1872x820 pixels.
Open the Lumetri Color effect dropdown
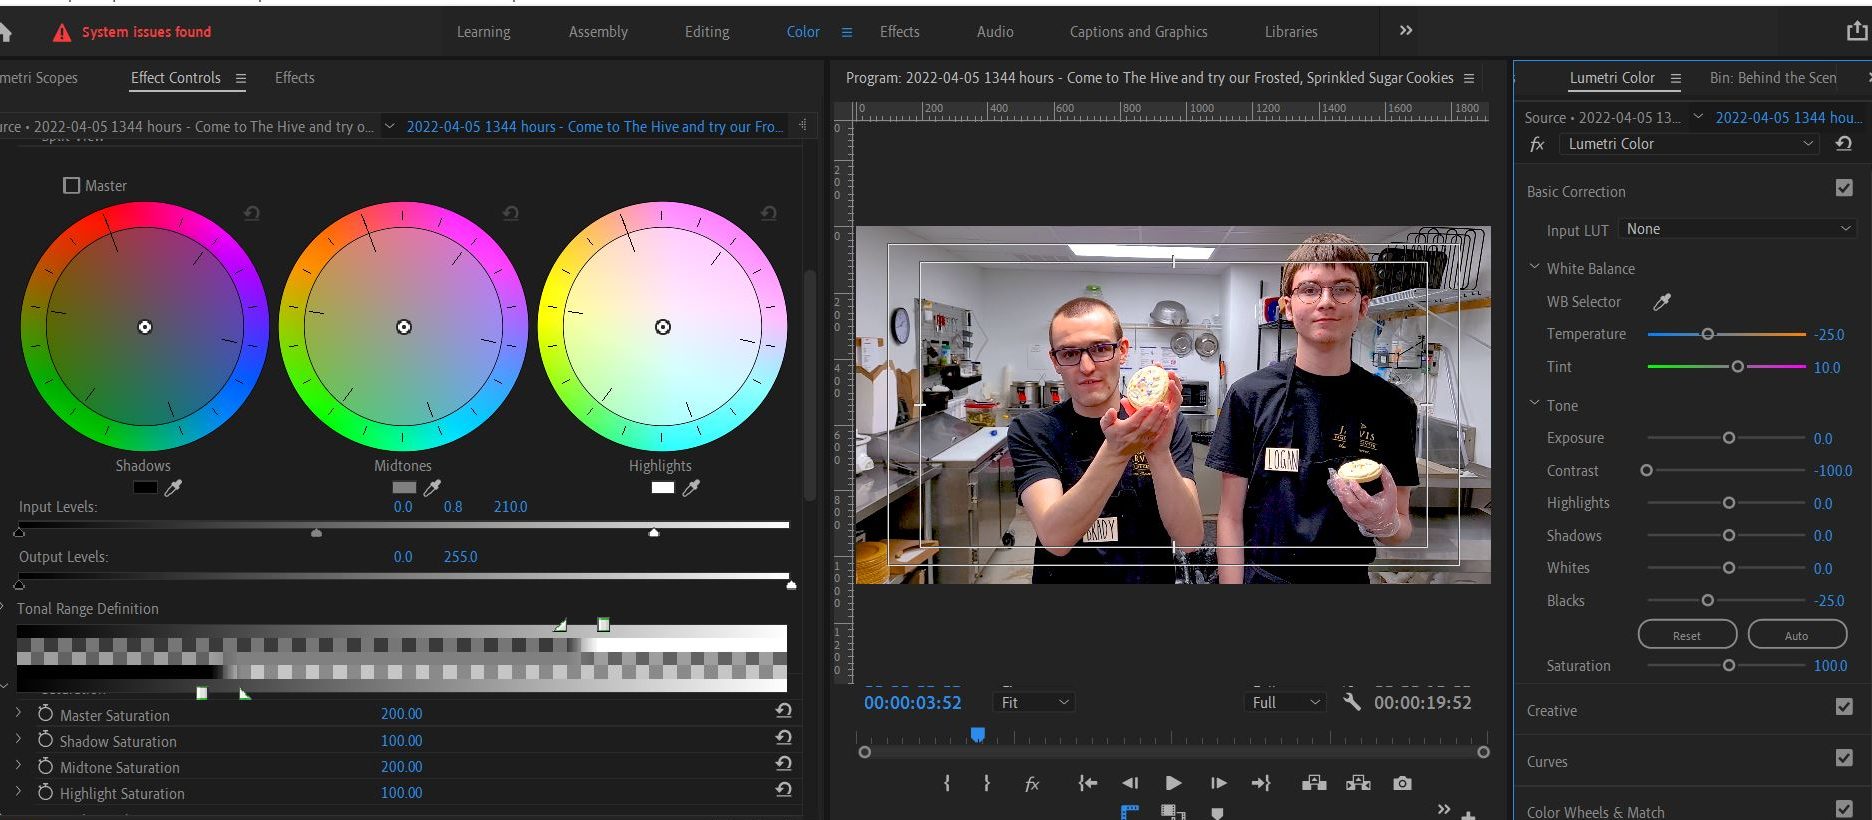1689,144
